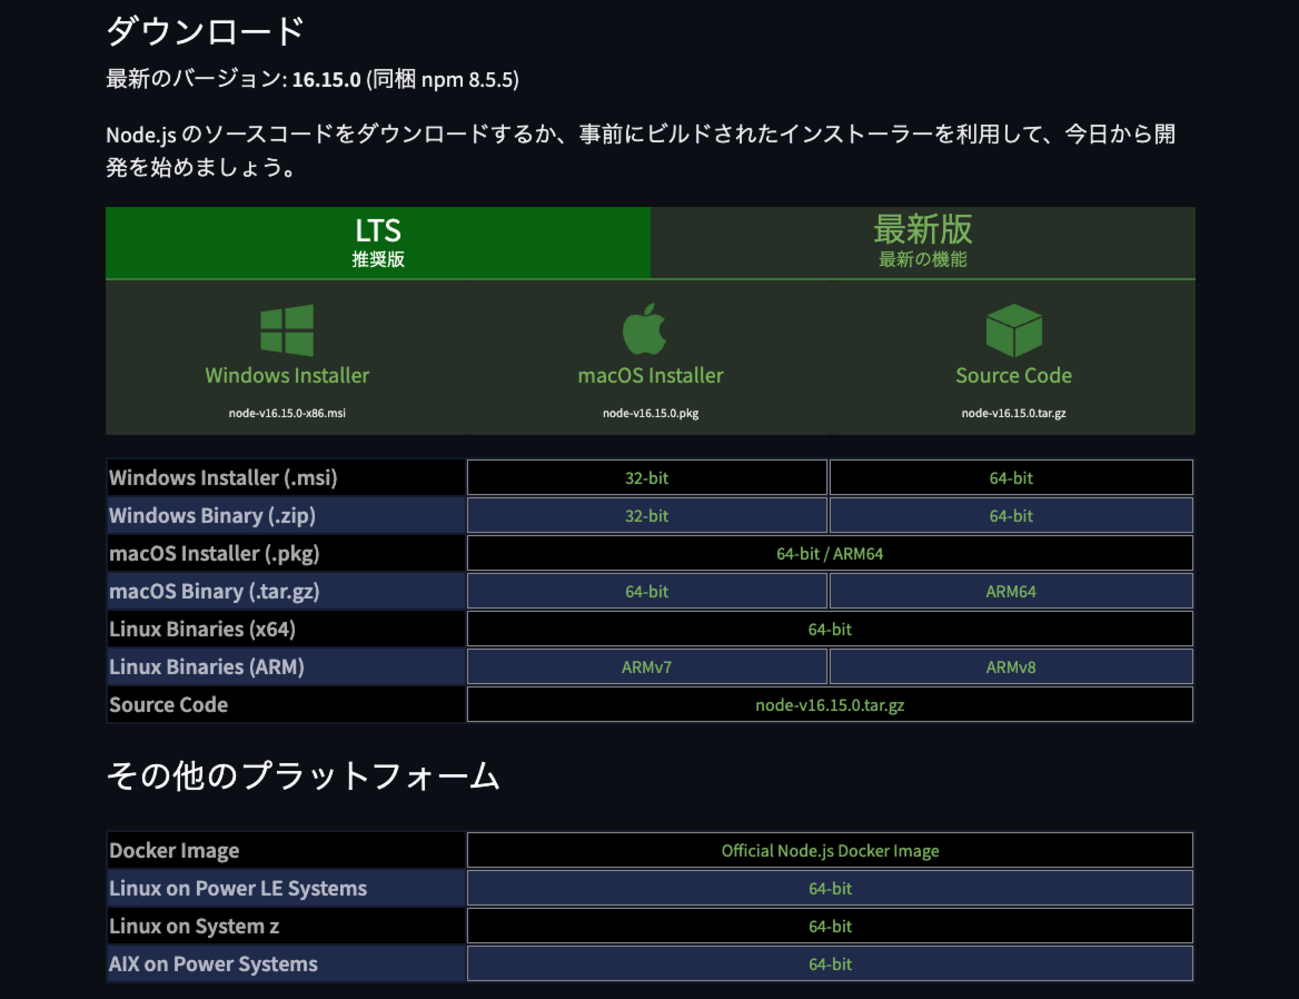Click the node-v16.15.0.pkg filename
Image resolution: width=1299 pixels, height=999 pixels.
[x=650, y=413]
